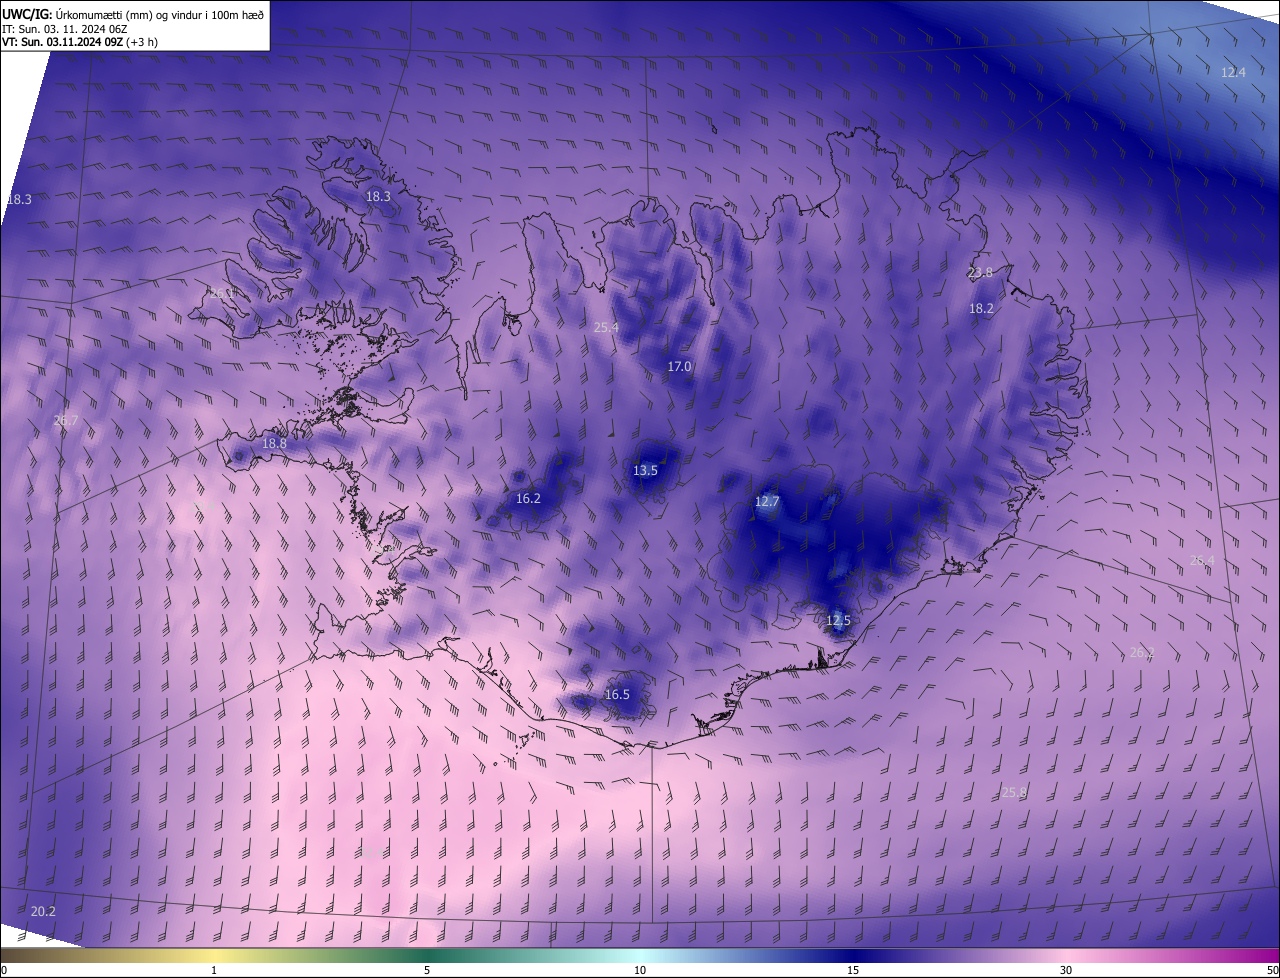Click the 26.7 value on the map
Viewport: 1280px width, 978px height.
click(x=65, y=421)
